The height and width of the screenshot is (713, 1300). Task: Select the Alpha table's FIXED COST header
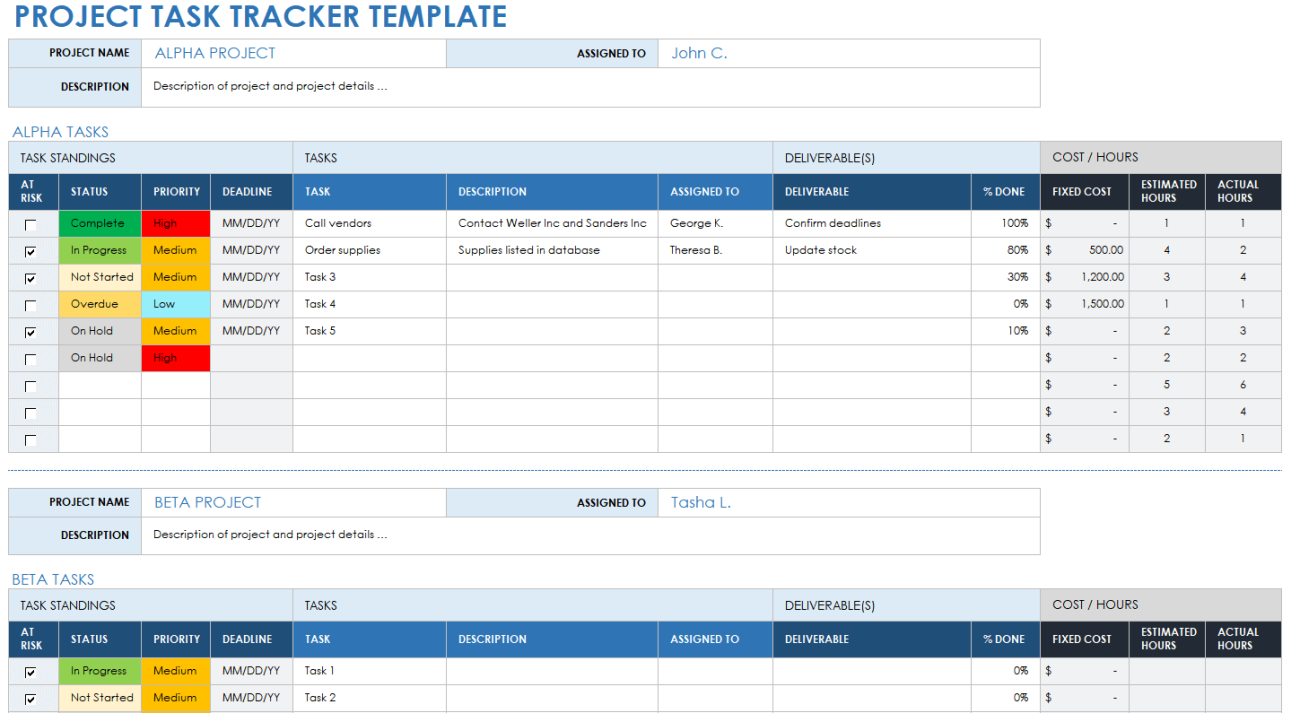(x=1083, y=192)
